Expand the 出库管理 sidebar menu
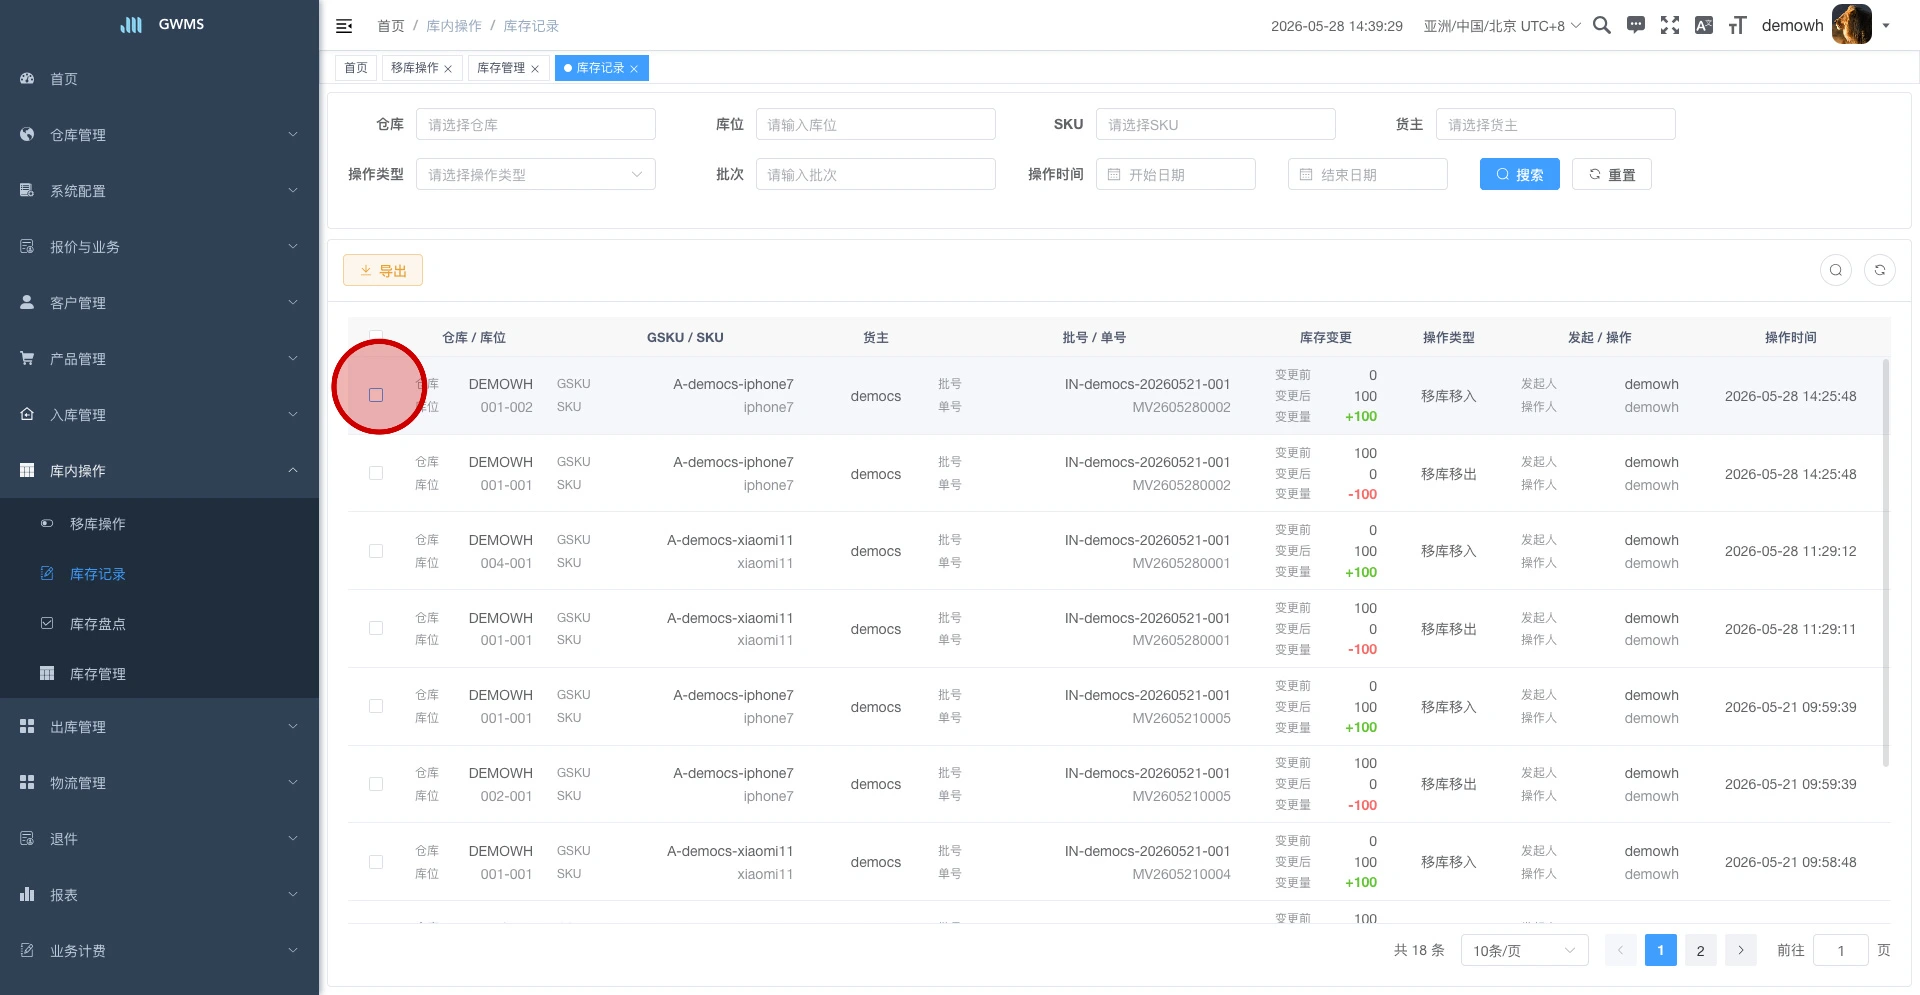Screen dimensions: 1920x995 160,727
